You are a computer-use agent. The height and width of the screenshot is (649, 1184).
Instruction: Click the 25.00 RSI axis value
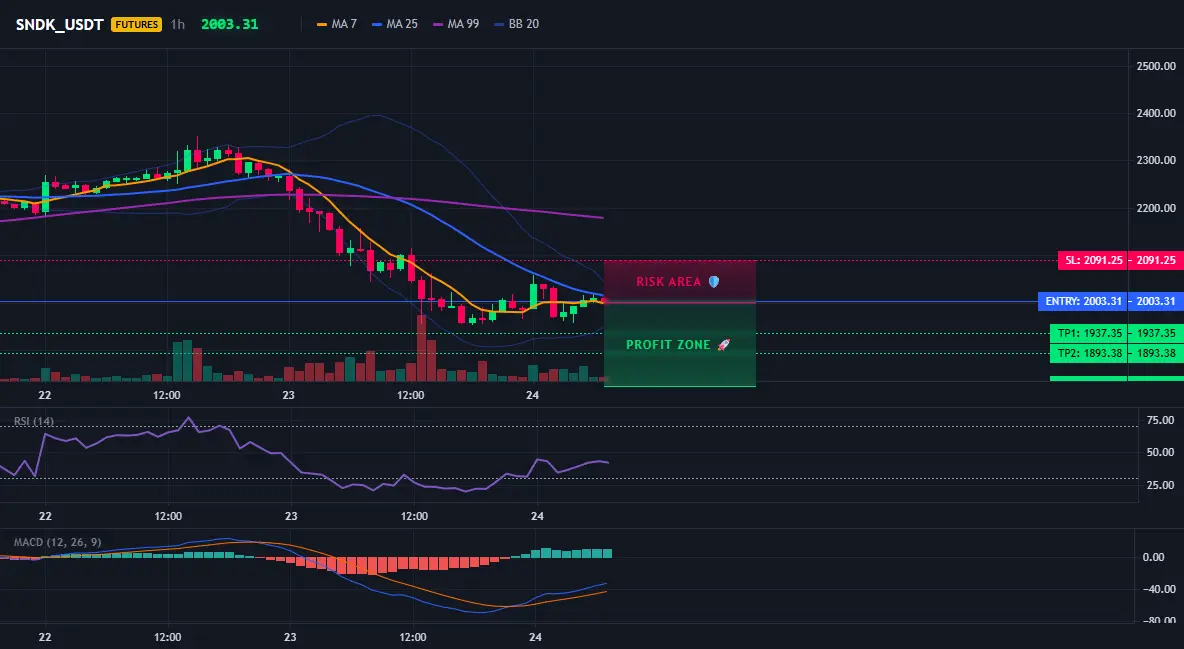(1161, 485)
